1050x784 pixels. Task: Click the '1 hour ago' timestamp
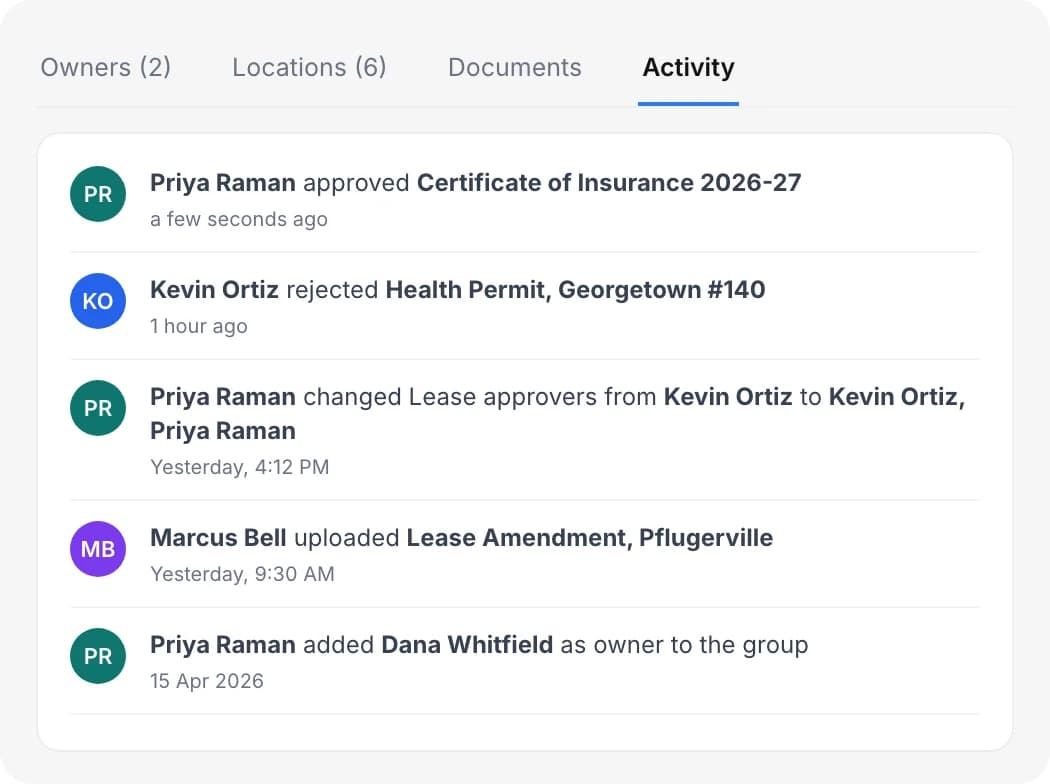click(199, 326)
